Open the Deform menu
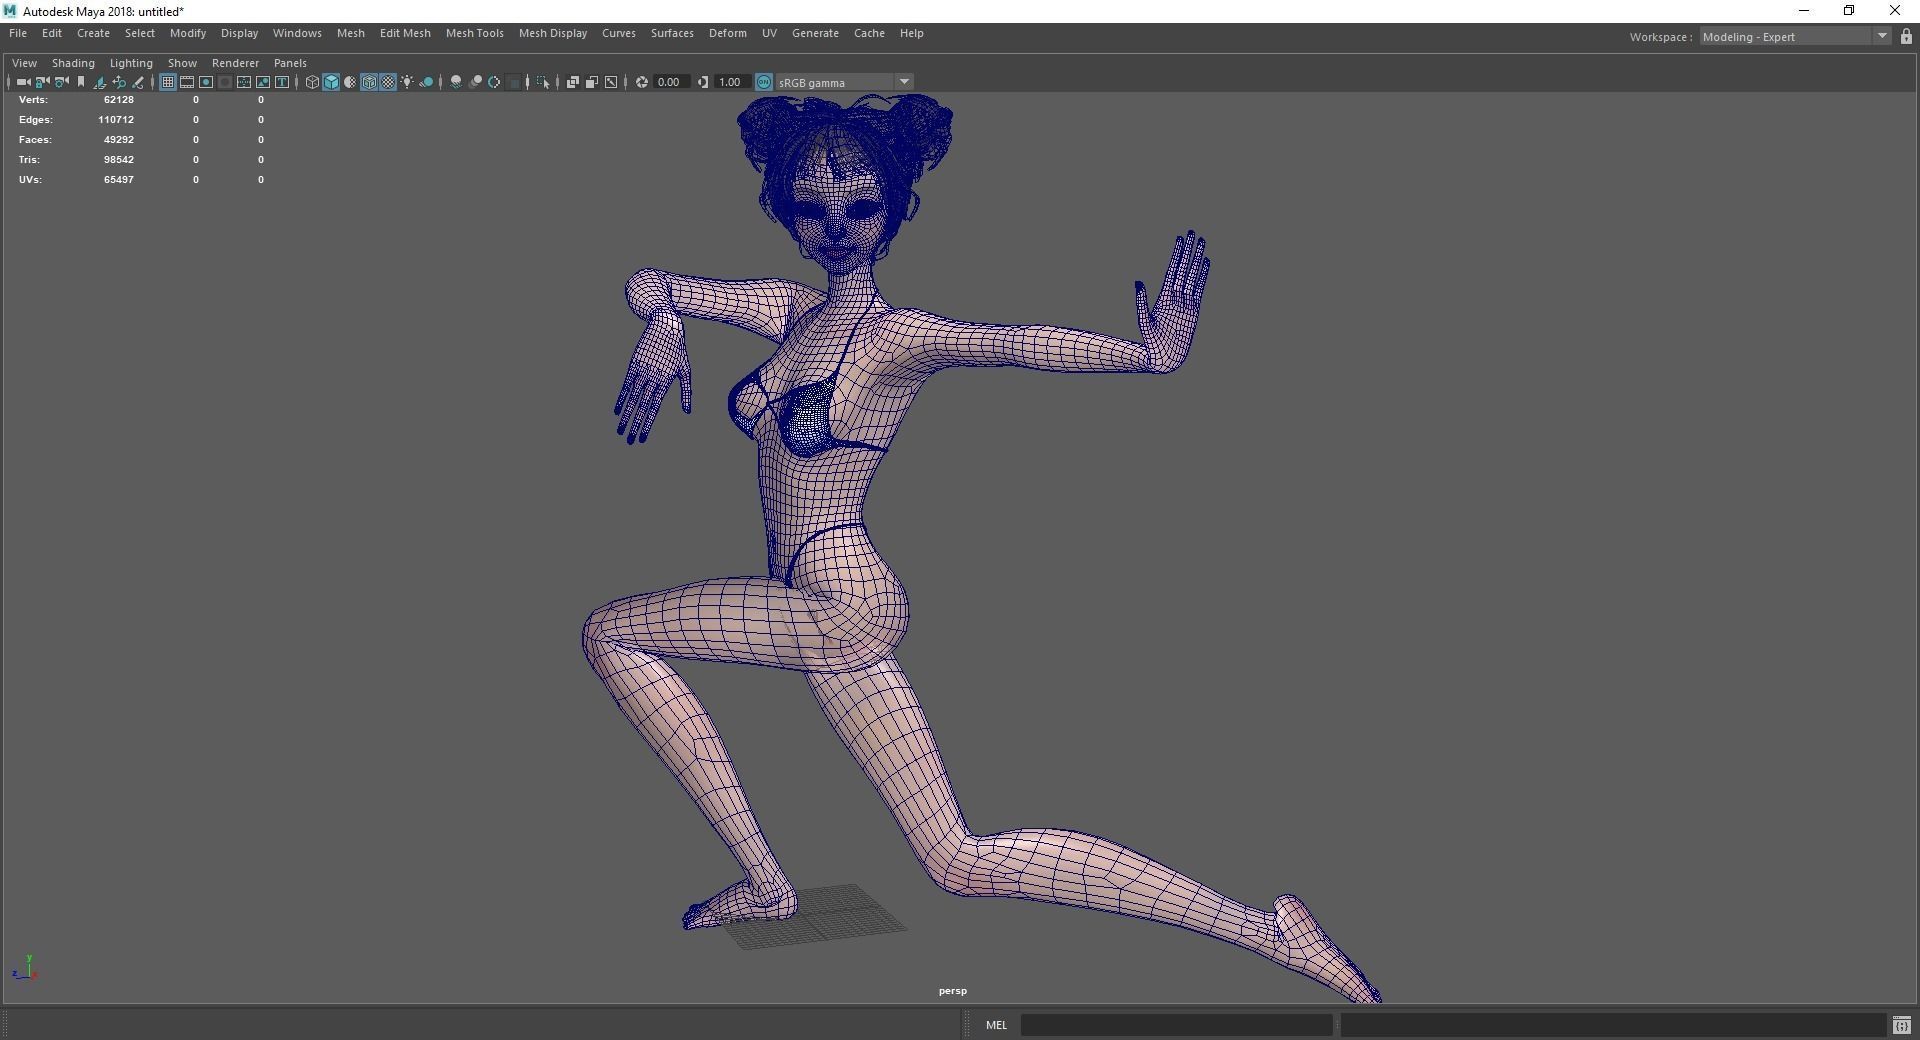Screen dimensions: 1920x1040 pos(727,33)
